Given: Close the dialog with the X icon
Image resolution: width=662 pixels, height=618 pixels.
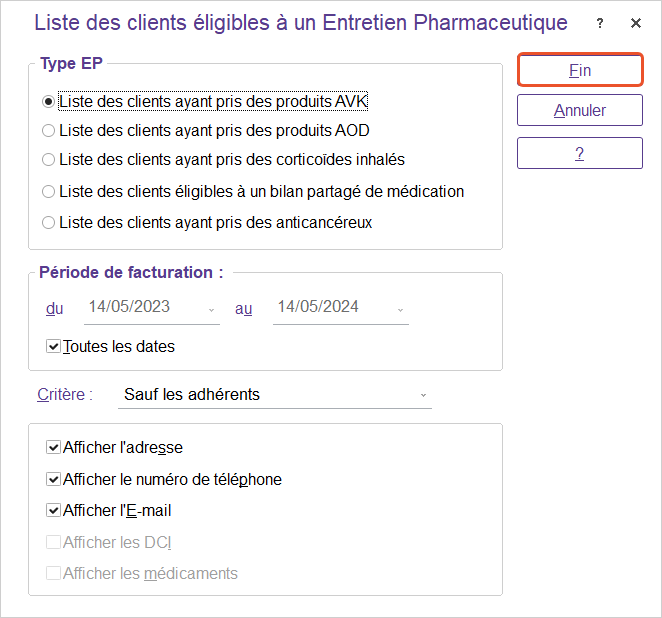Looking at the screenshot, I should tap(636, 24).
